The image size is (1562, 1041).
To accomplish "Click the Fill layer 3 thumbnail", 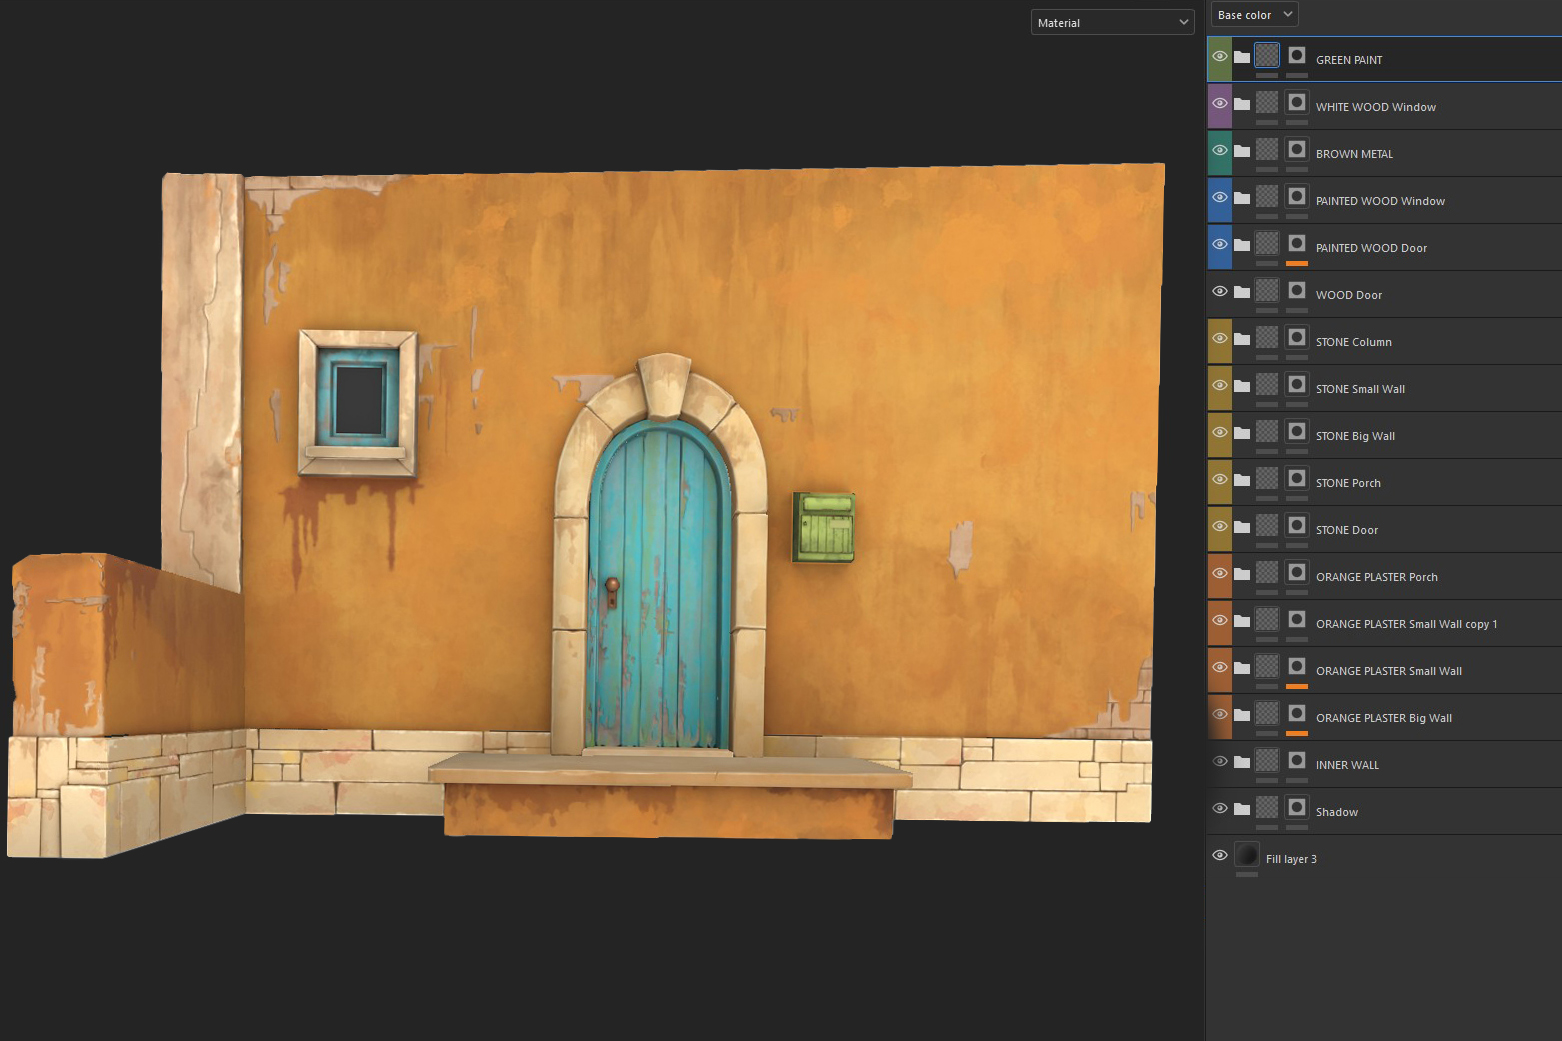I will pos(1246,855).
